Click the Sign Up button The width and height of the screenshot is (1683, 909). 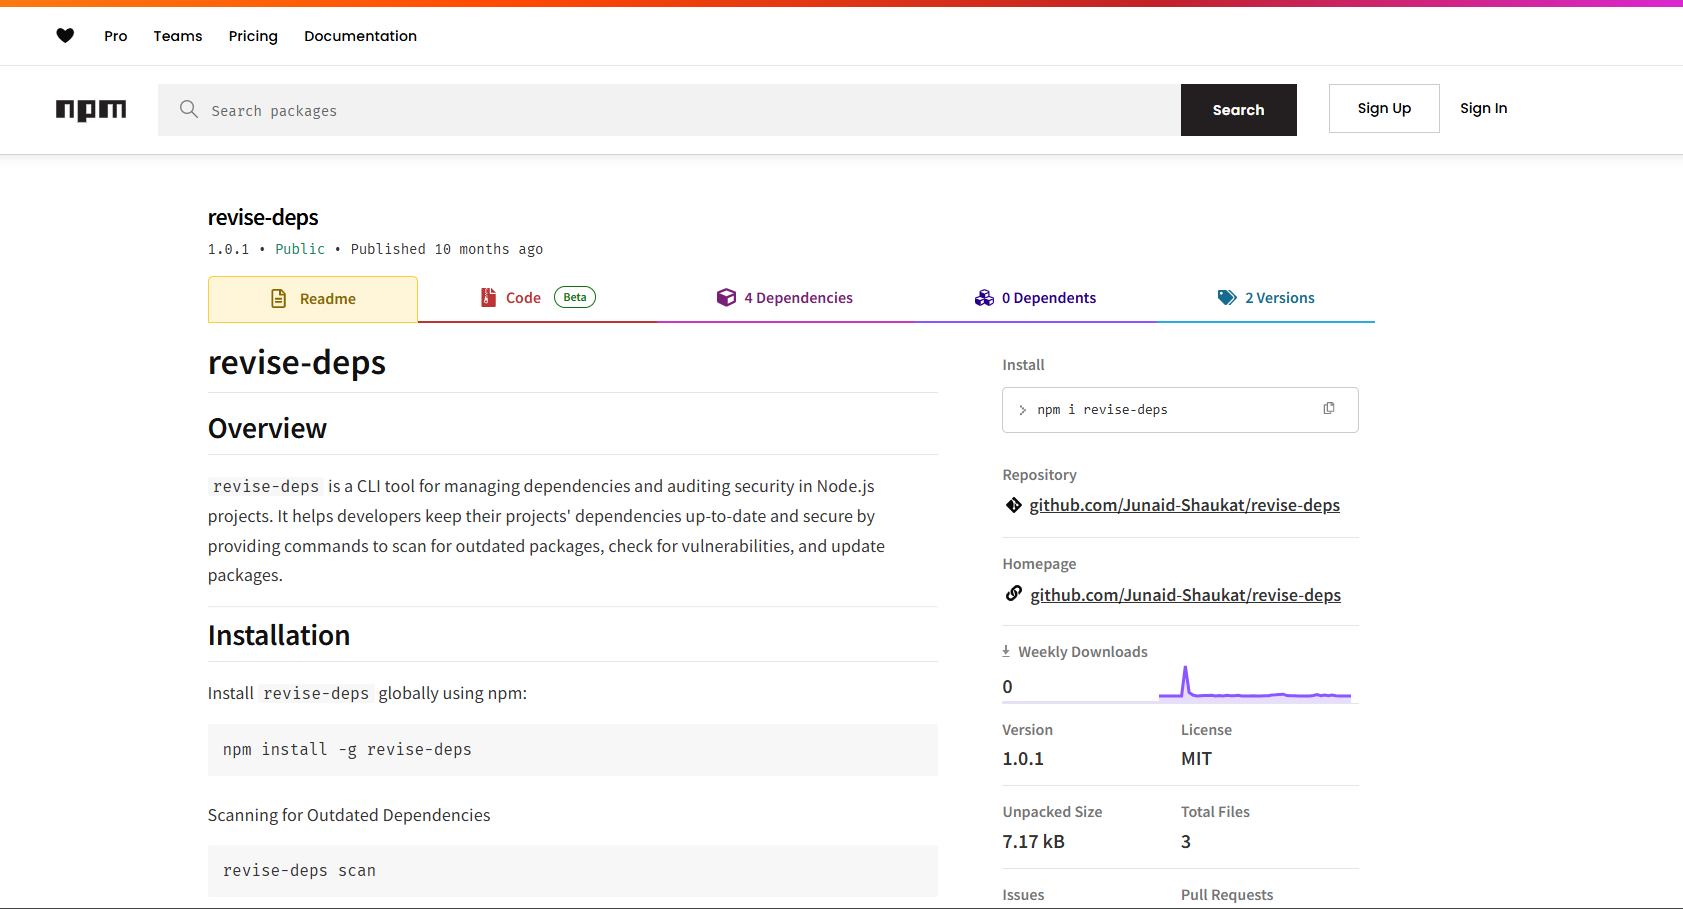(1384, 108)
